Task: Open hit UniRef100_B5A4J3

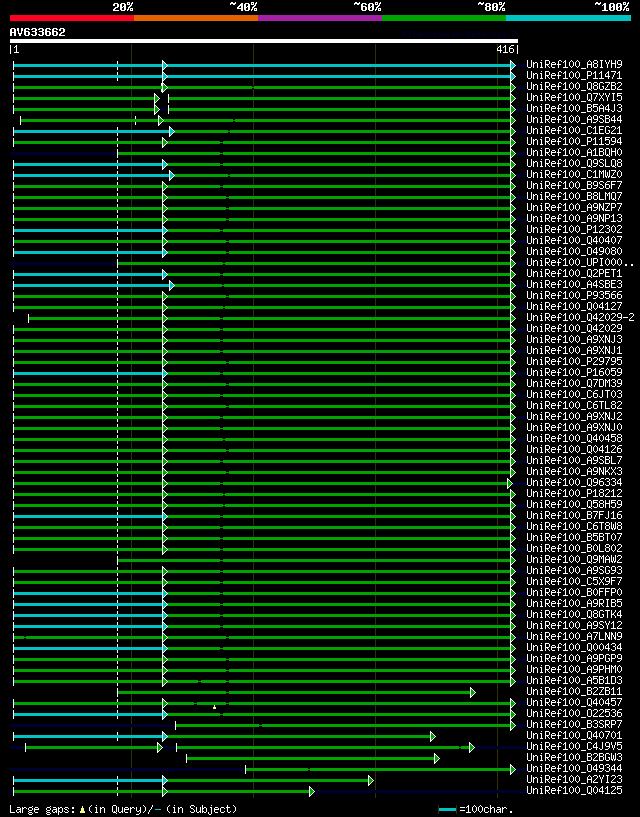Action: point(574,108)
